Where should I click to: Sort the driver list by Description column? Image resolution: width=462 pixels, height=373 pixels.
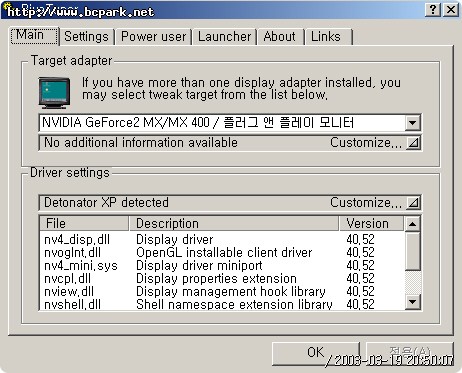[x=234, y=223]
